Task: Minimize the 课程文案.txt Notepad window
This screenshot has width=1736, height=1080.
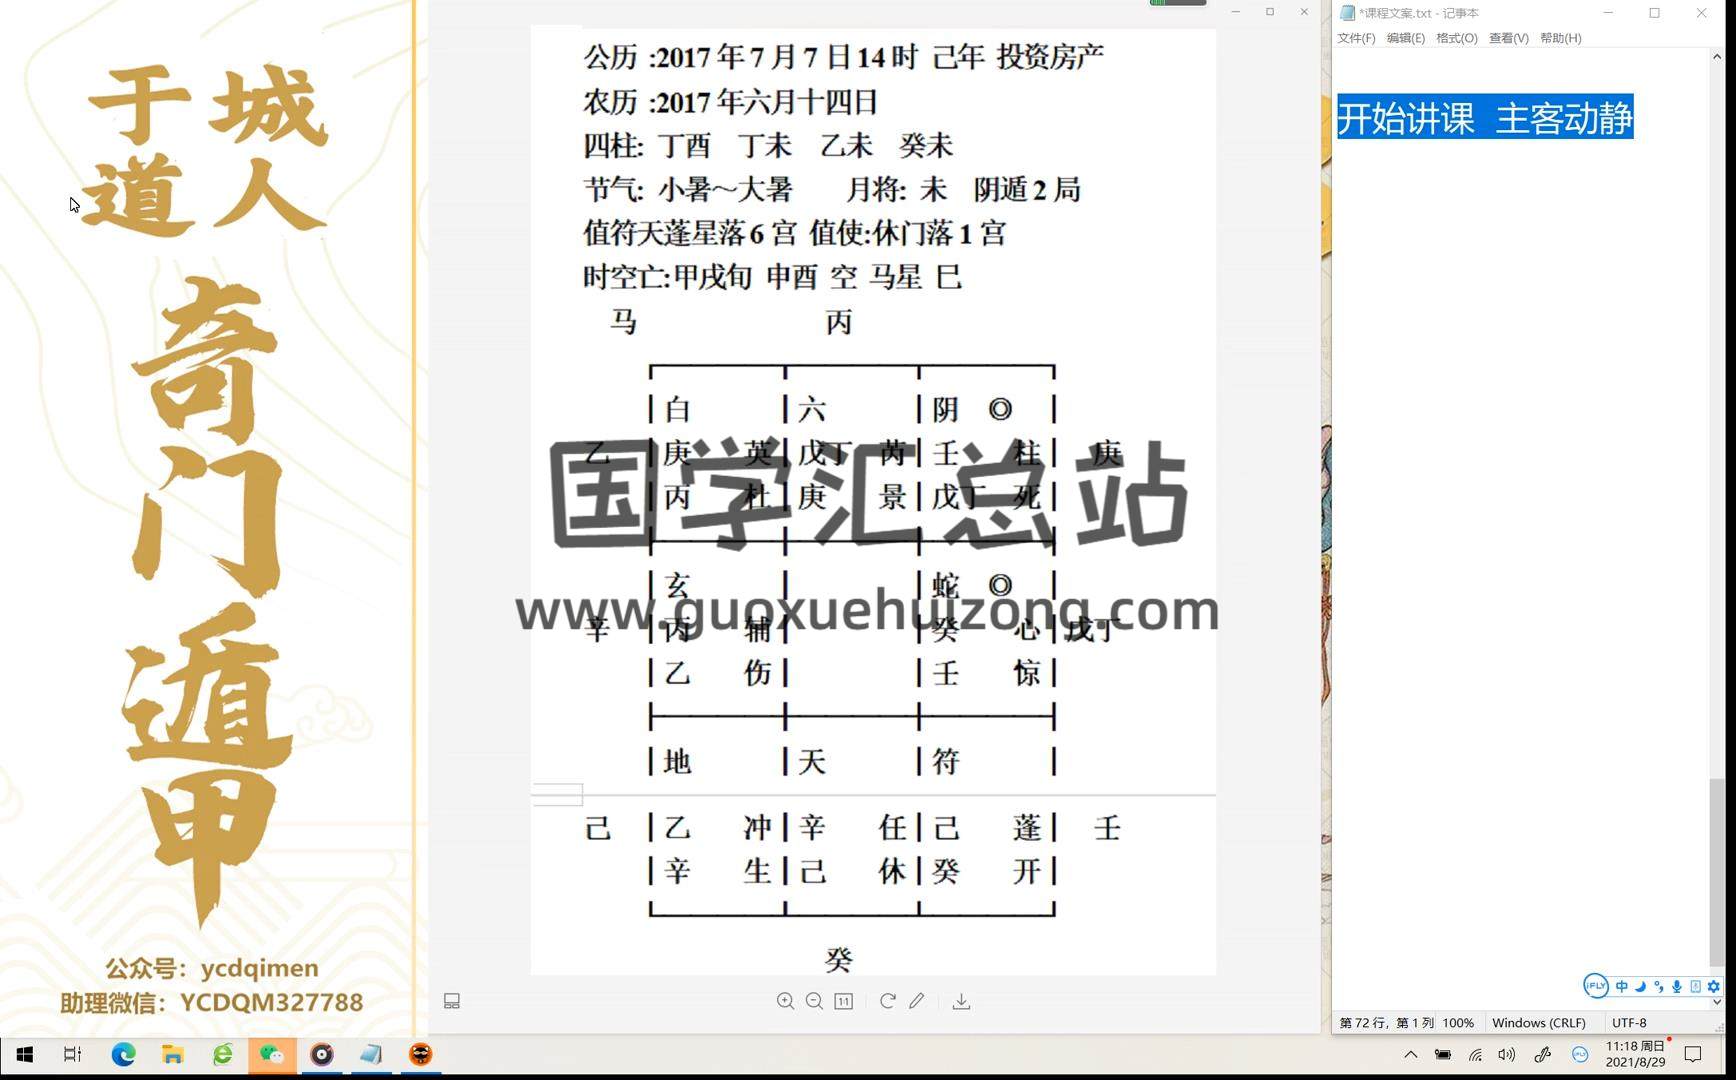Action: (1608, 13)
